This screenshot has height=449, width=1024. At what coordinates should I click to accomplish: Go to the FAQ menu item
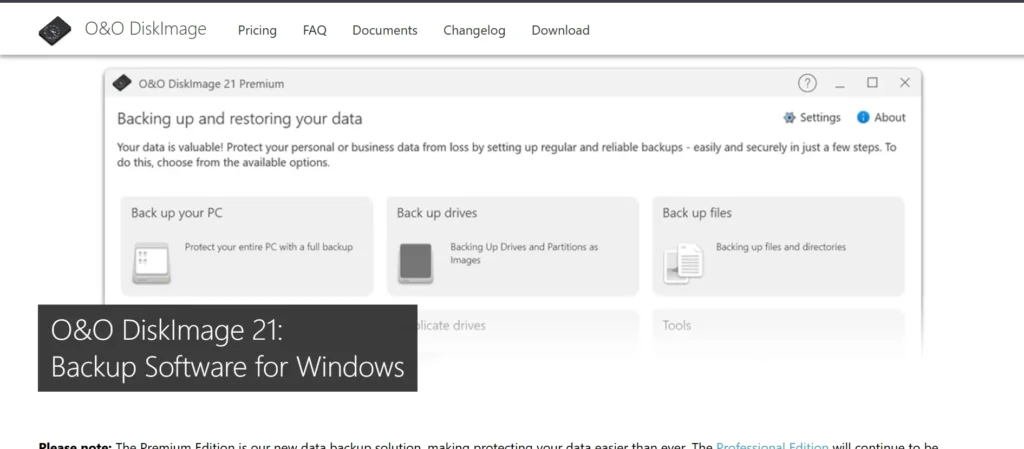point(315,30)
